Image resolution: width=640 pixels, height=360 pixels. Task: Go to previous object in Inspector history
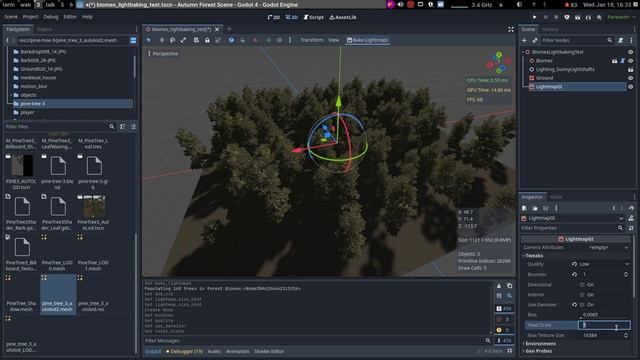pos(614,208)
